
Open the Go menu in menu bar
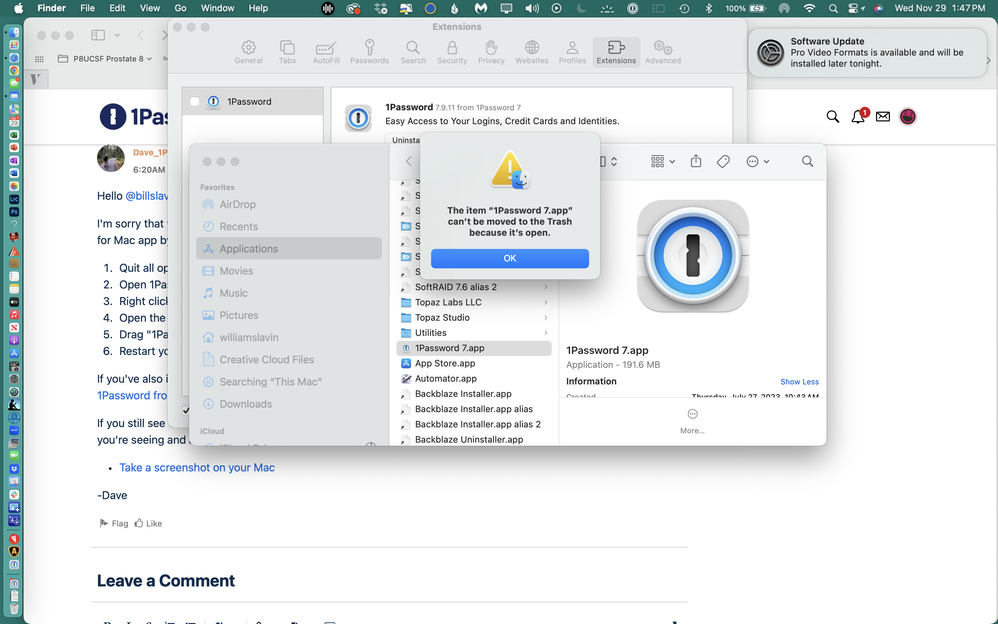coord(180,8)
